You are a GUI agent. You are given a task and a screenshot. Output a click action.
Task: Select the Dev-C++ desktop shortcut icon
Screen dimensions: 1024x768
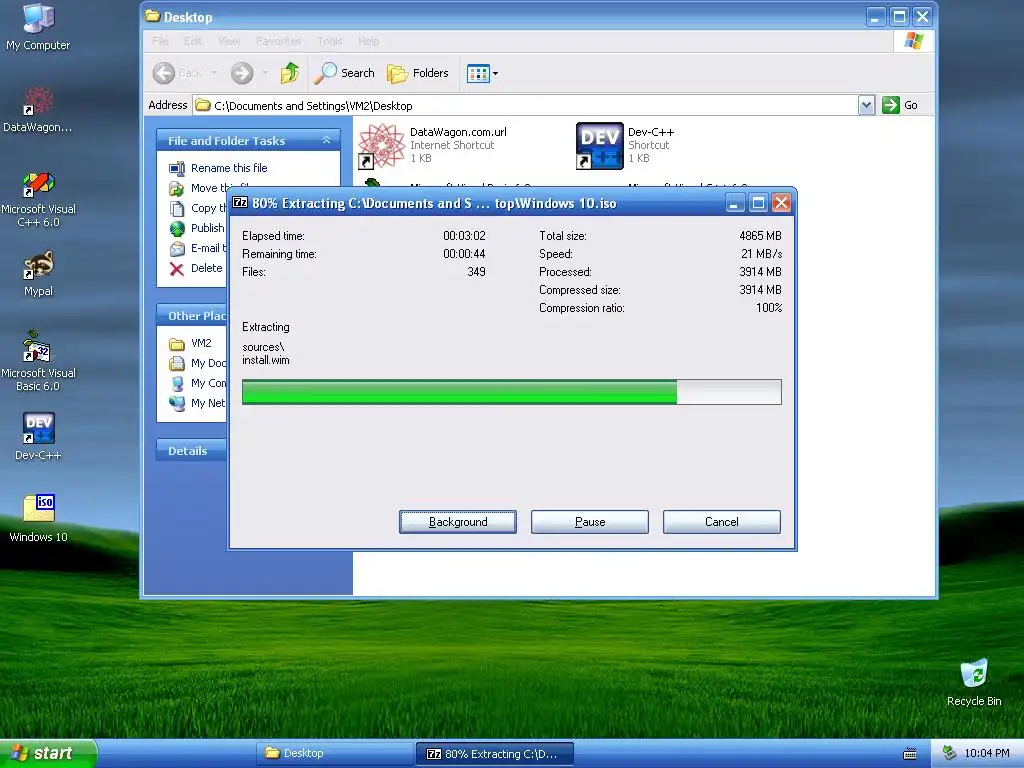click(38, 436)
